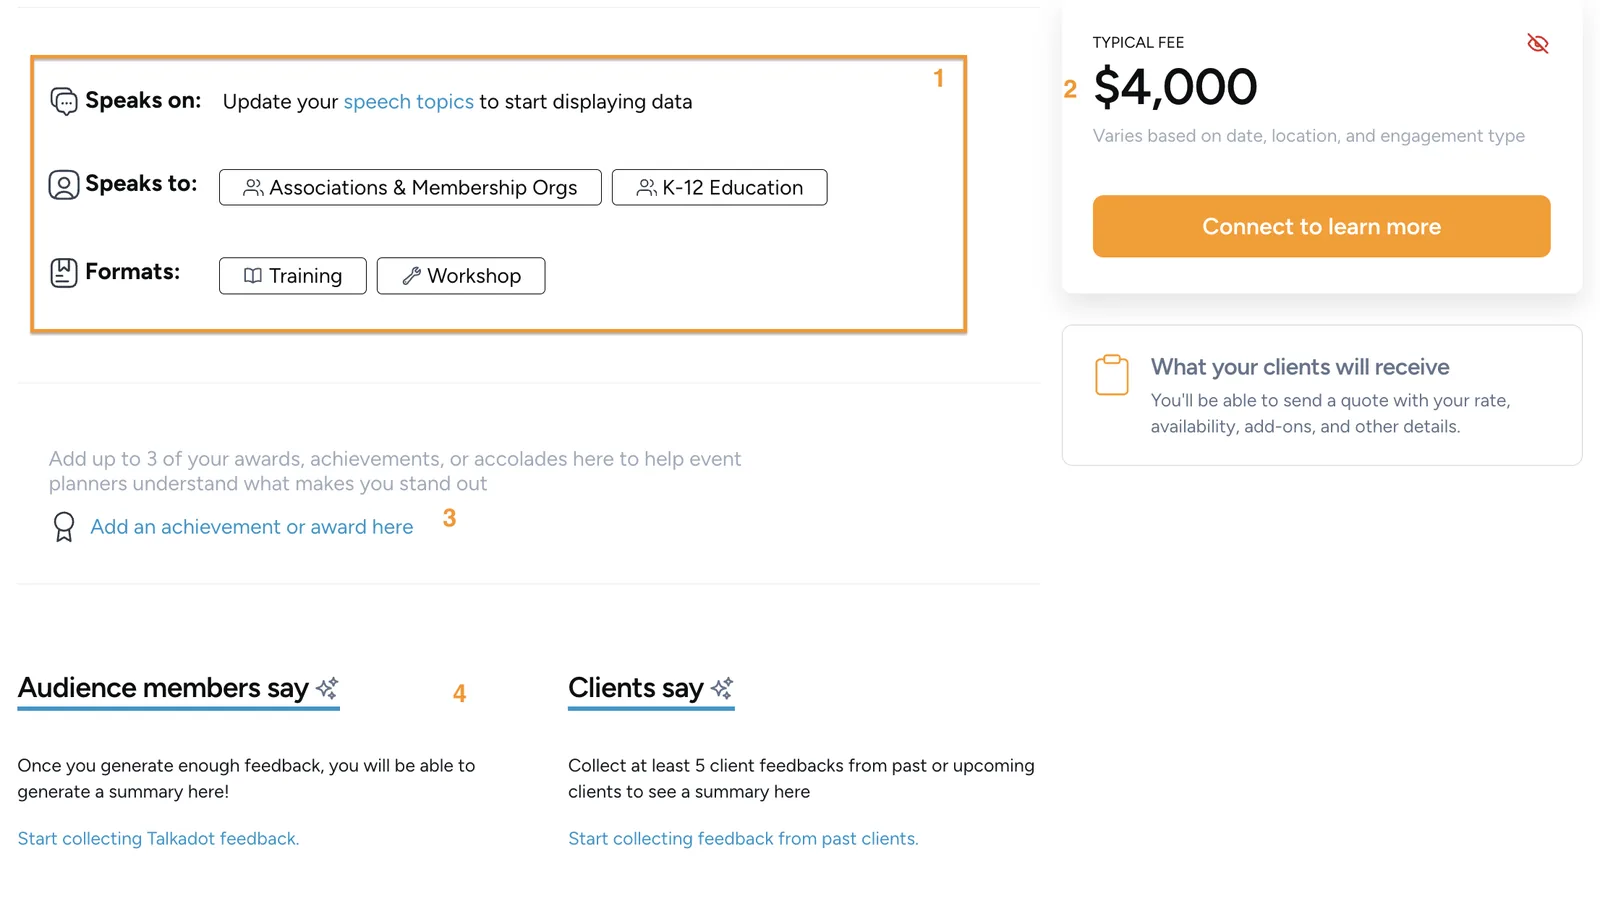The image size is (1600, 901).
Task: Open the speech topics link
Action: point(409,102)
